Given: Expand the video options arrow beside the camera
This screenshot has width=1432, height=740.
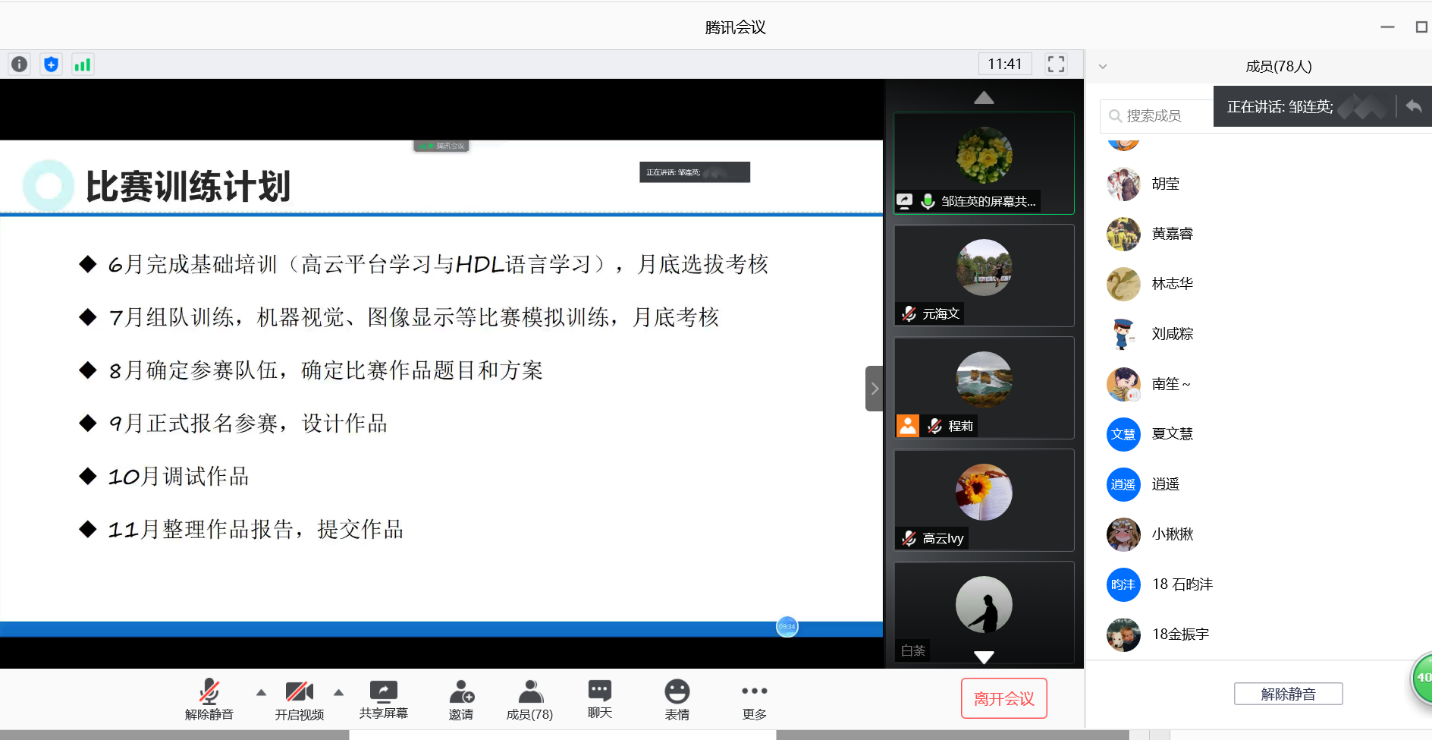Looking at the screenshot, I should [x=338, y=692].
